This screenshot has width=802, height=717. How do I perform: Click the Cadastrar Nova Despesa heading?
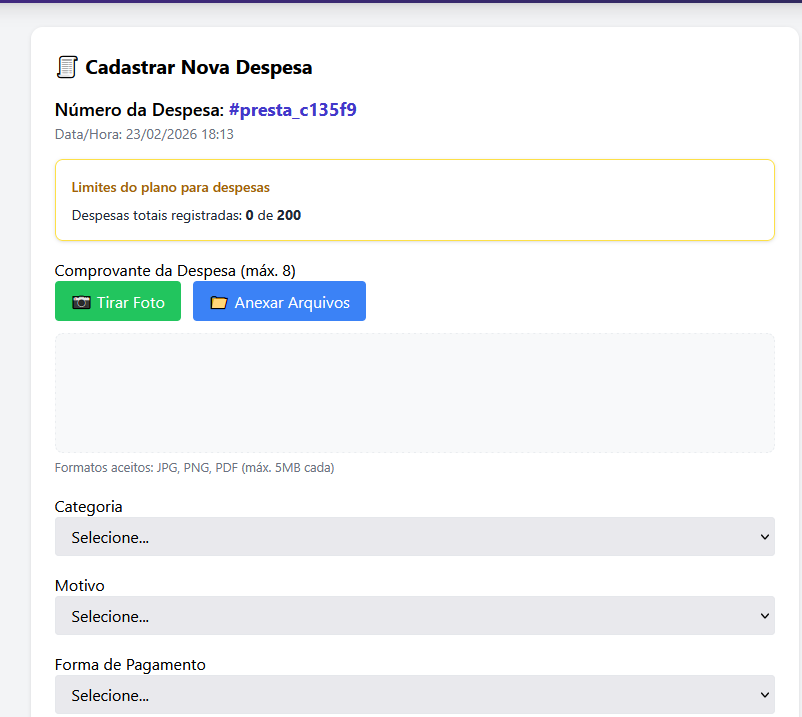tap(198, 68)
